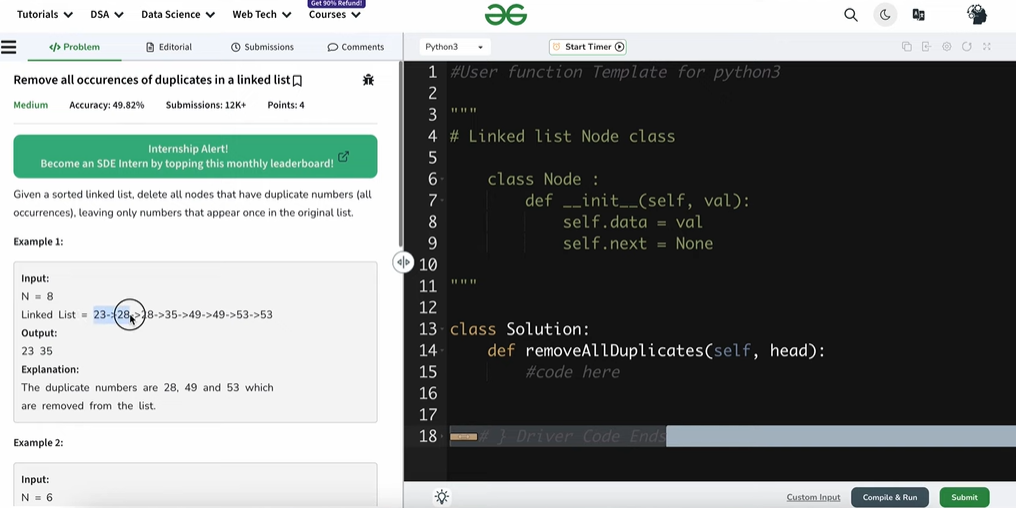1016x508 pixels.
Task: Click the problem panel scrollbar
Action: tap(400, 152)
